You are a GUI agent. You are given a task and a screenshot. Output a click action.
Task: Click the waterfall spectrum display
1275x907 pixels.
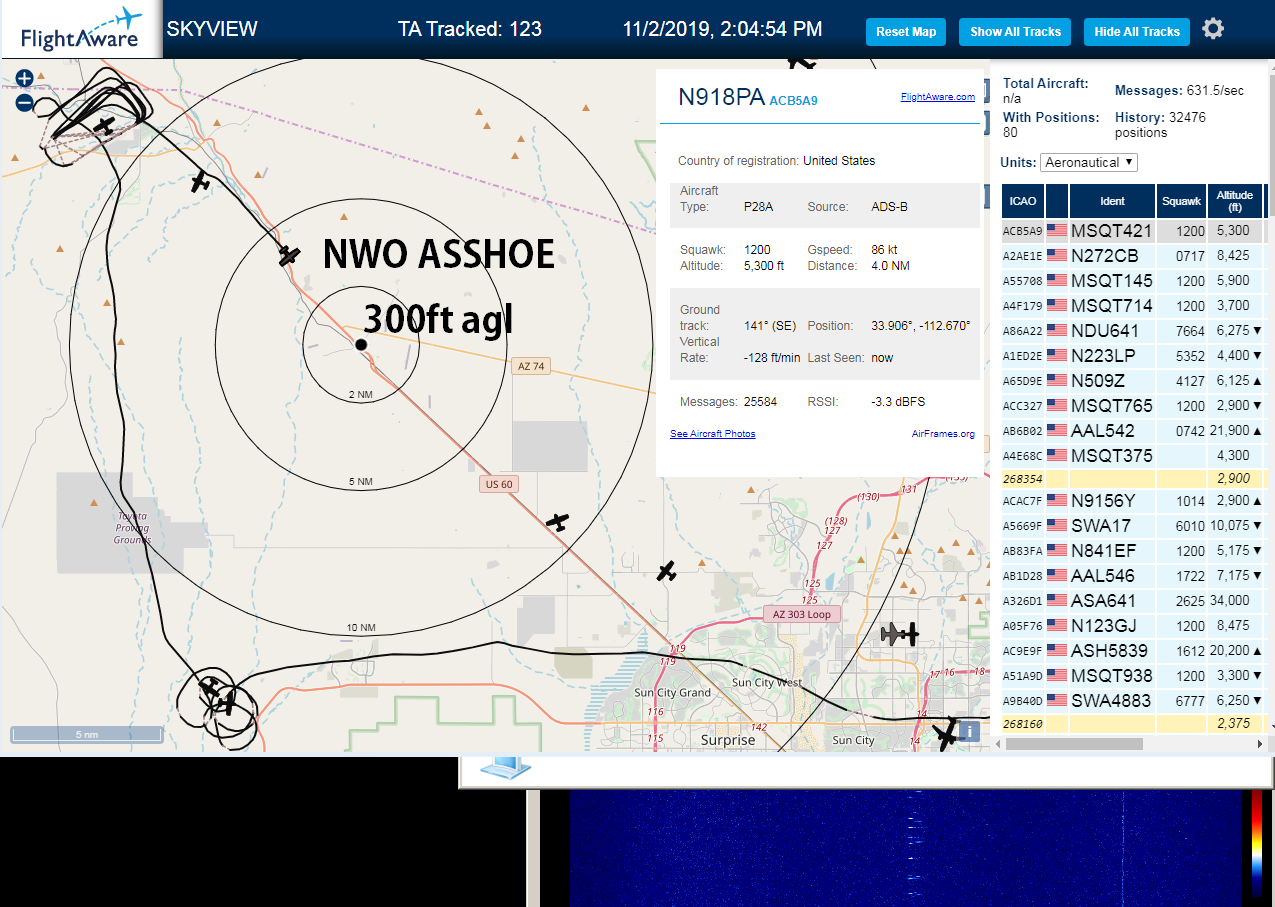905,848
